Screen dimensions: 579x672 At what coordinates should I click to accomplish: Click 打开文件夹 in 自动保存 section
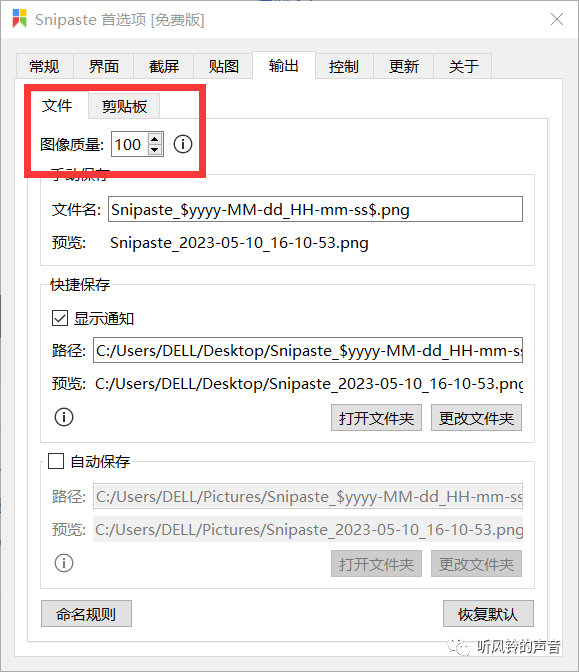point(376,564)
